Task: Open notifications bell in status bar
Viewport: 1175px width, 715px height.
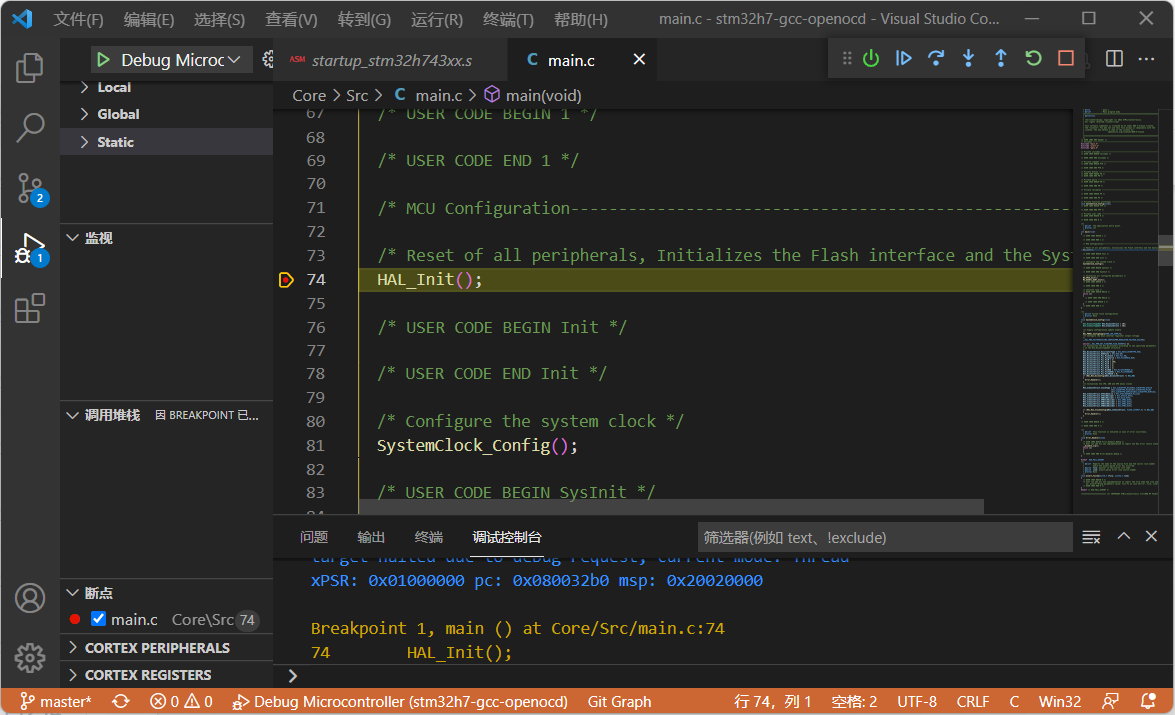Action: [x=1147, y=702]
